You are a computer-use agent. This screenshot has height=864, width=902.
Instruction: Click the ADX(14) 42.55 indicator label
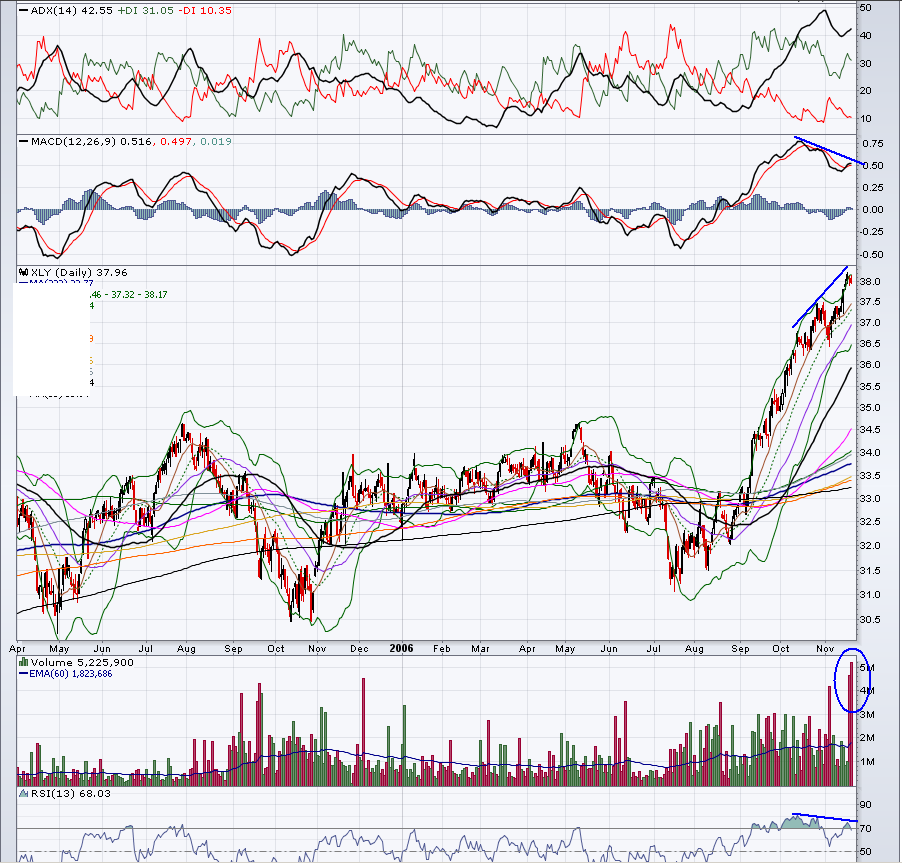[71, 10]
